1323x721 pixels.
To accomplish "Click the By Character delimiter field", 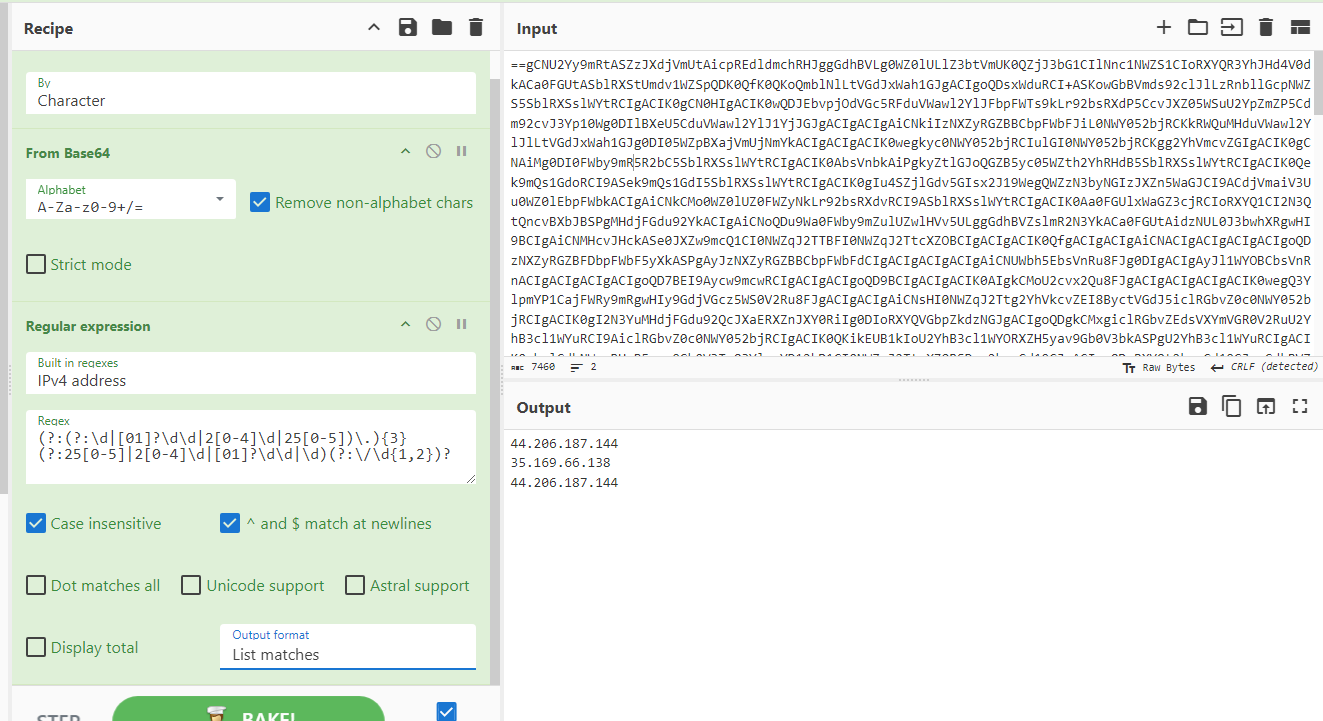I will click(x=251, y=93).
